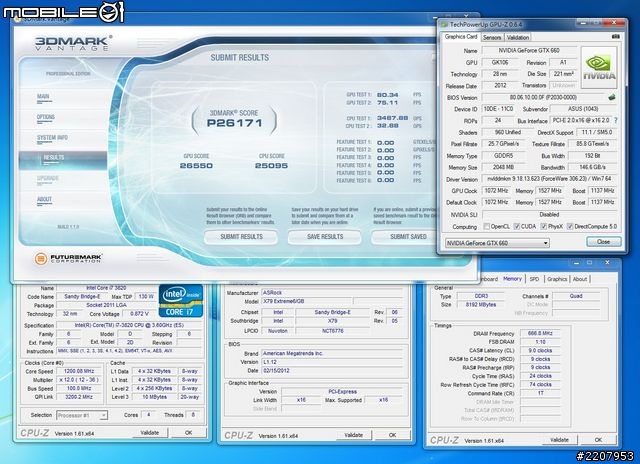The width and height of the screenshot is (640, 464).
Task: Click the GPU-Z title bar icon
Action: (444, 24)
